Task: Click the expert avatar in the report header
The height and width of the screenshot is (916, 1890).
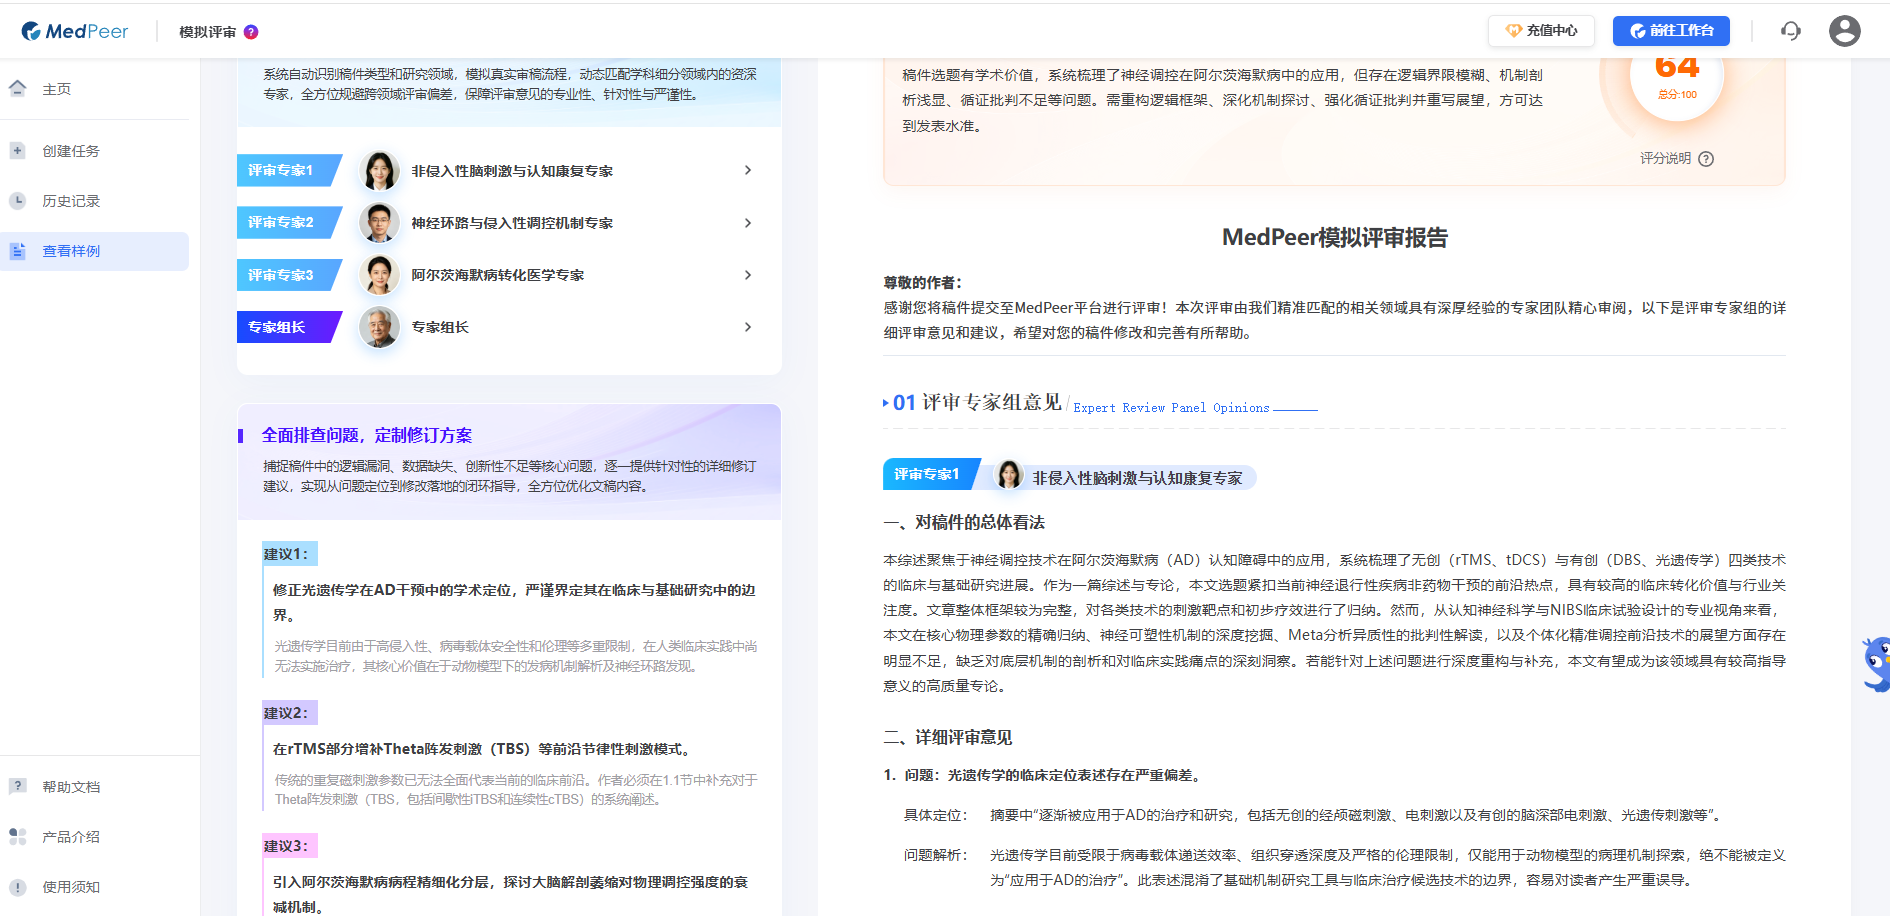Action: pyautogui.click(x=1008, y=475)
